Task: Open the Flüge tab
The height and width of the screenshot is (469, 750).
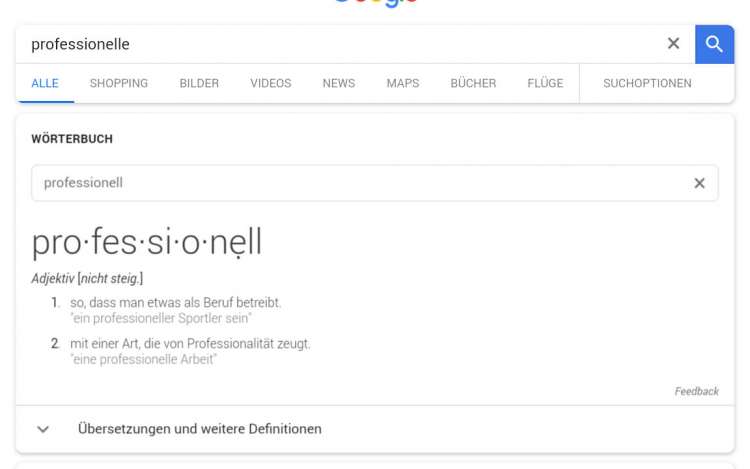Action: (x=545, y=83)
